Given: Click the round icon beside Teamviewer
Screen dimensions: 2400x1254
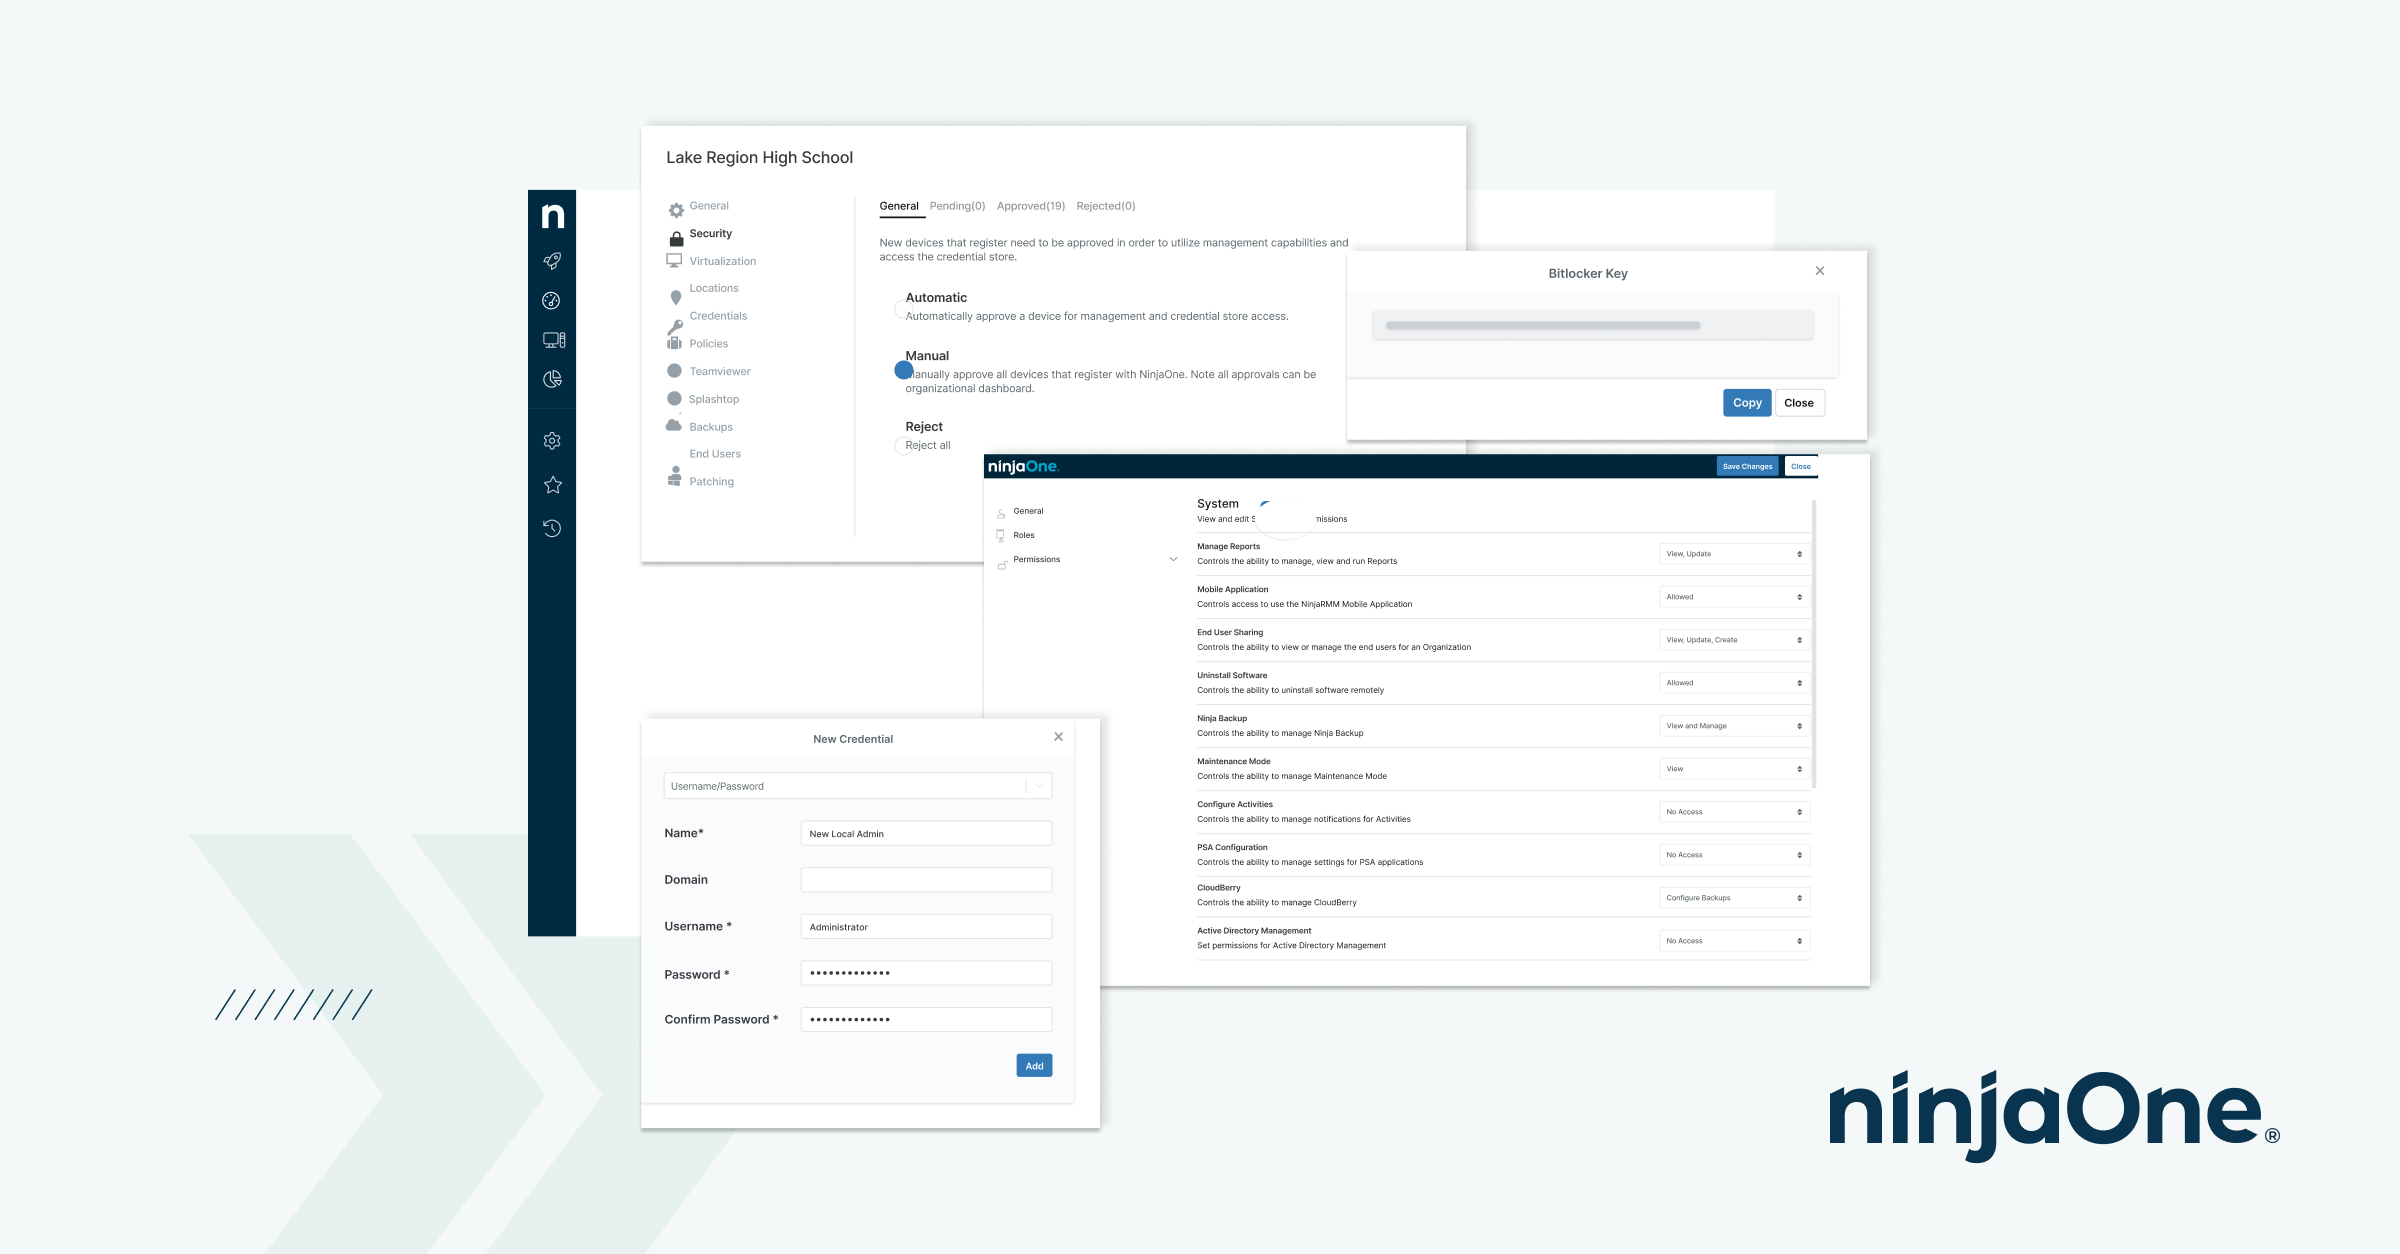Looking at the screenshot, I should click(x=674, y=371).
